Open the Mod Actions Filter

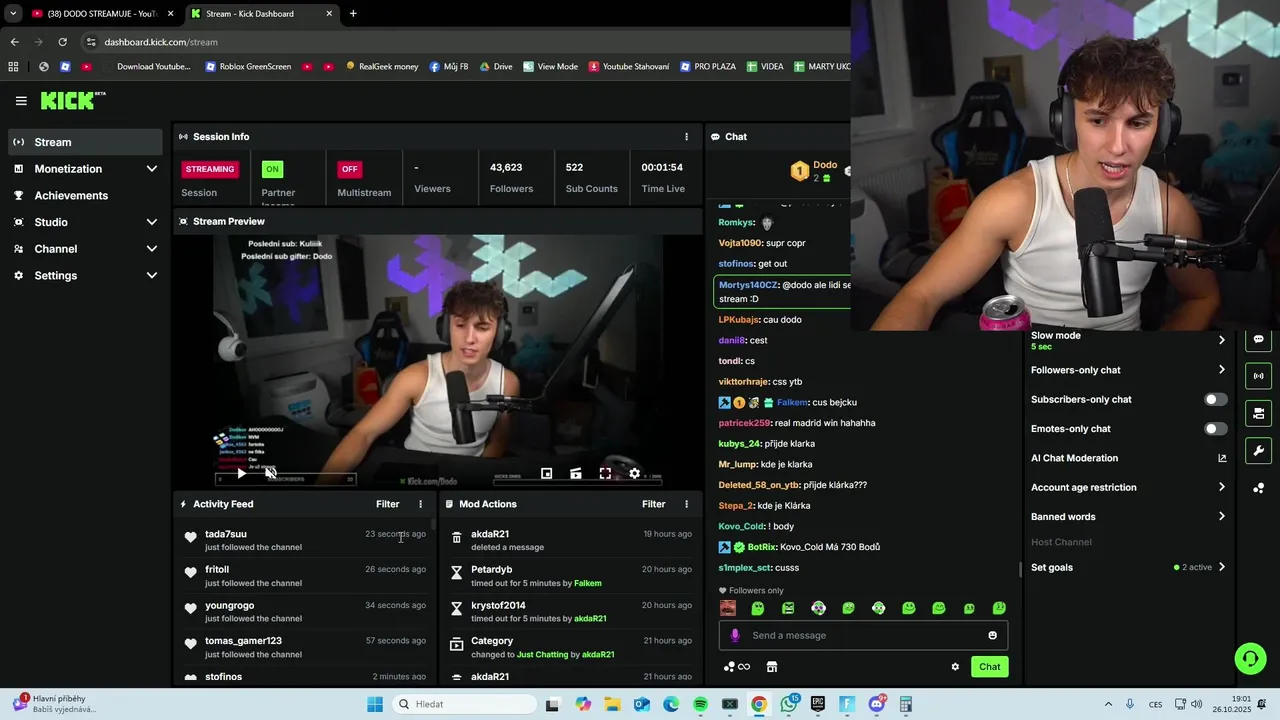click(x=654, y=504)
